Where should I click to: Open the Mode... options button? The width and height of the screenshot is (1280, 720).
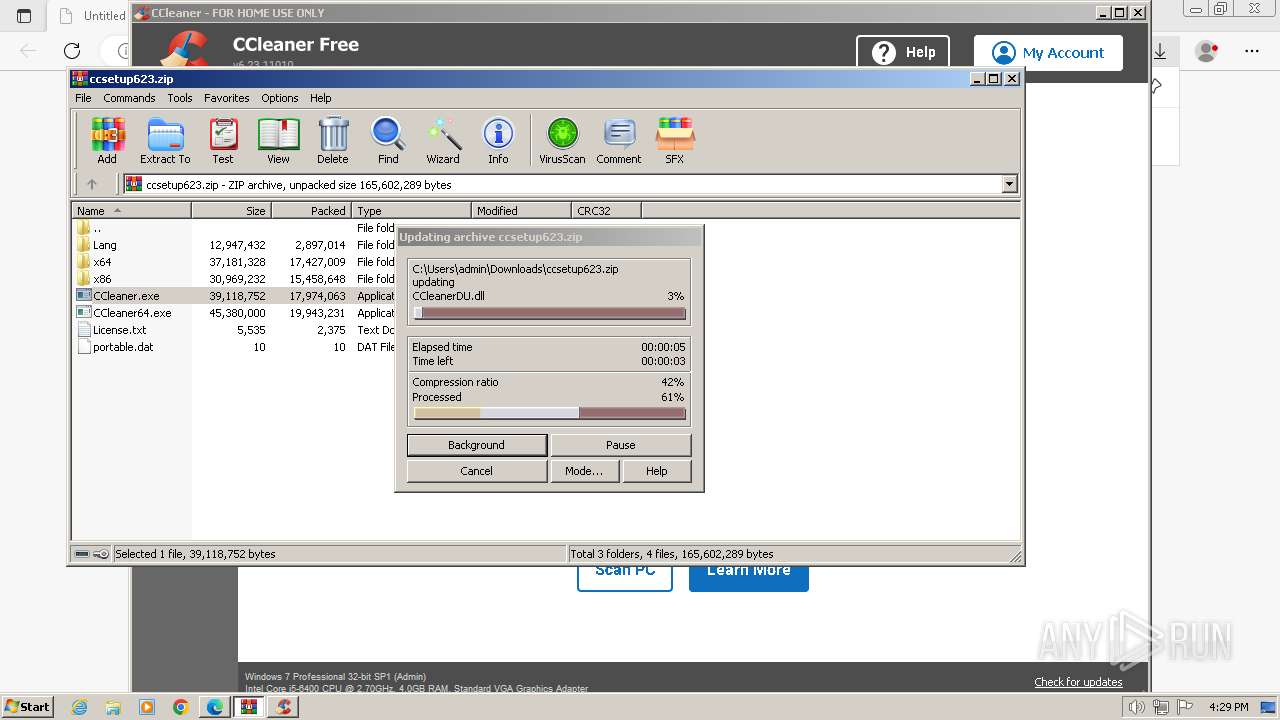[584, 471]
